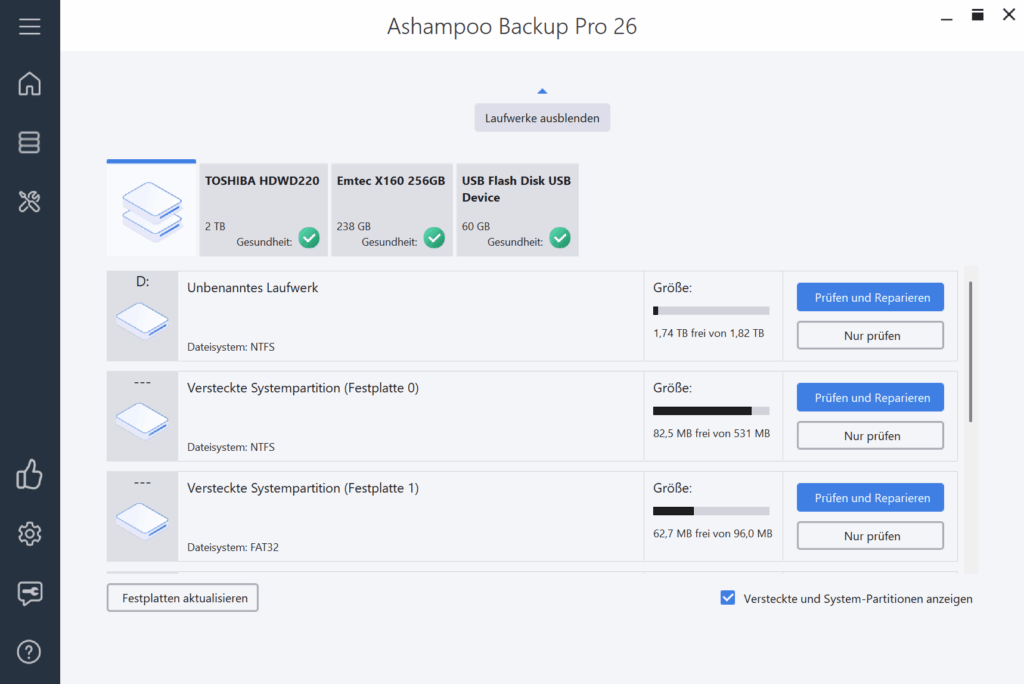This screenshot has height=684, width=1024.
Task: Select the disk icon next to drive D:
Action: click(142, 322)
